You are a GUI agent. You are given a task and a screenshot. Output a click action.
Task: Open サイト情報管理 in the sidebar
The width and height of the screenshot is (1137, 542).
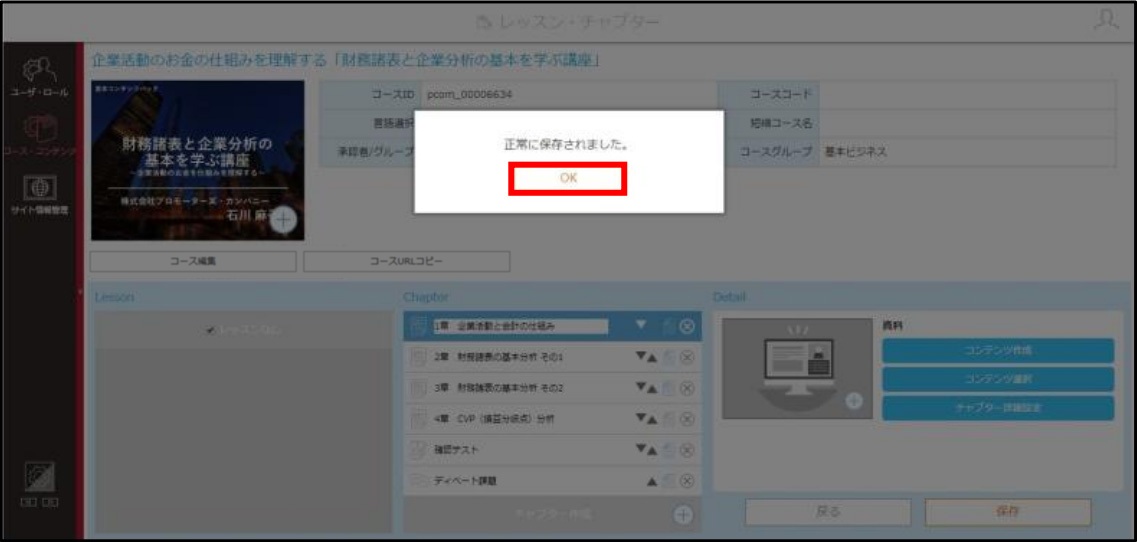click(38, 194)
